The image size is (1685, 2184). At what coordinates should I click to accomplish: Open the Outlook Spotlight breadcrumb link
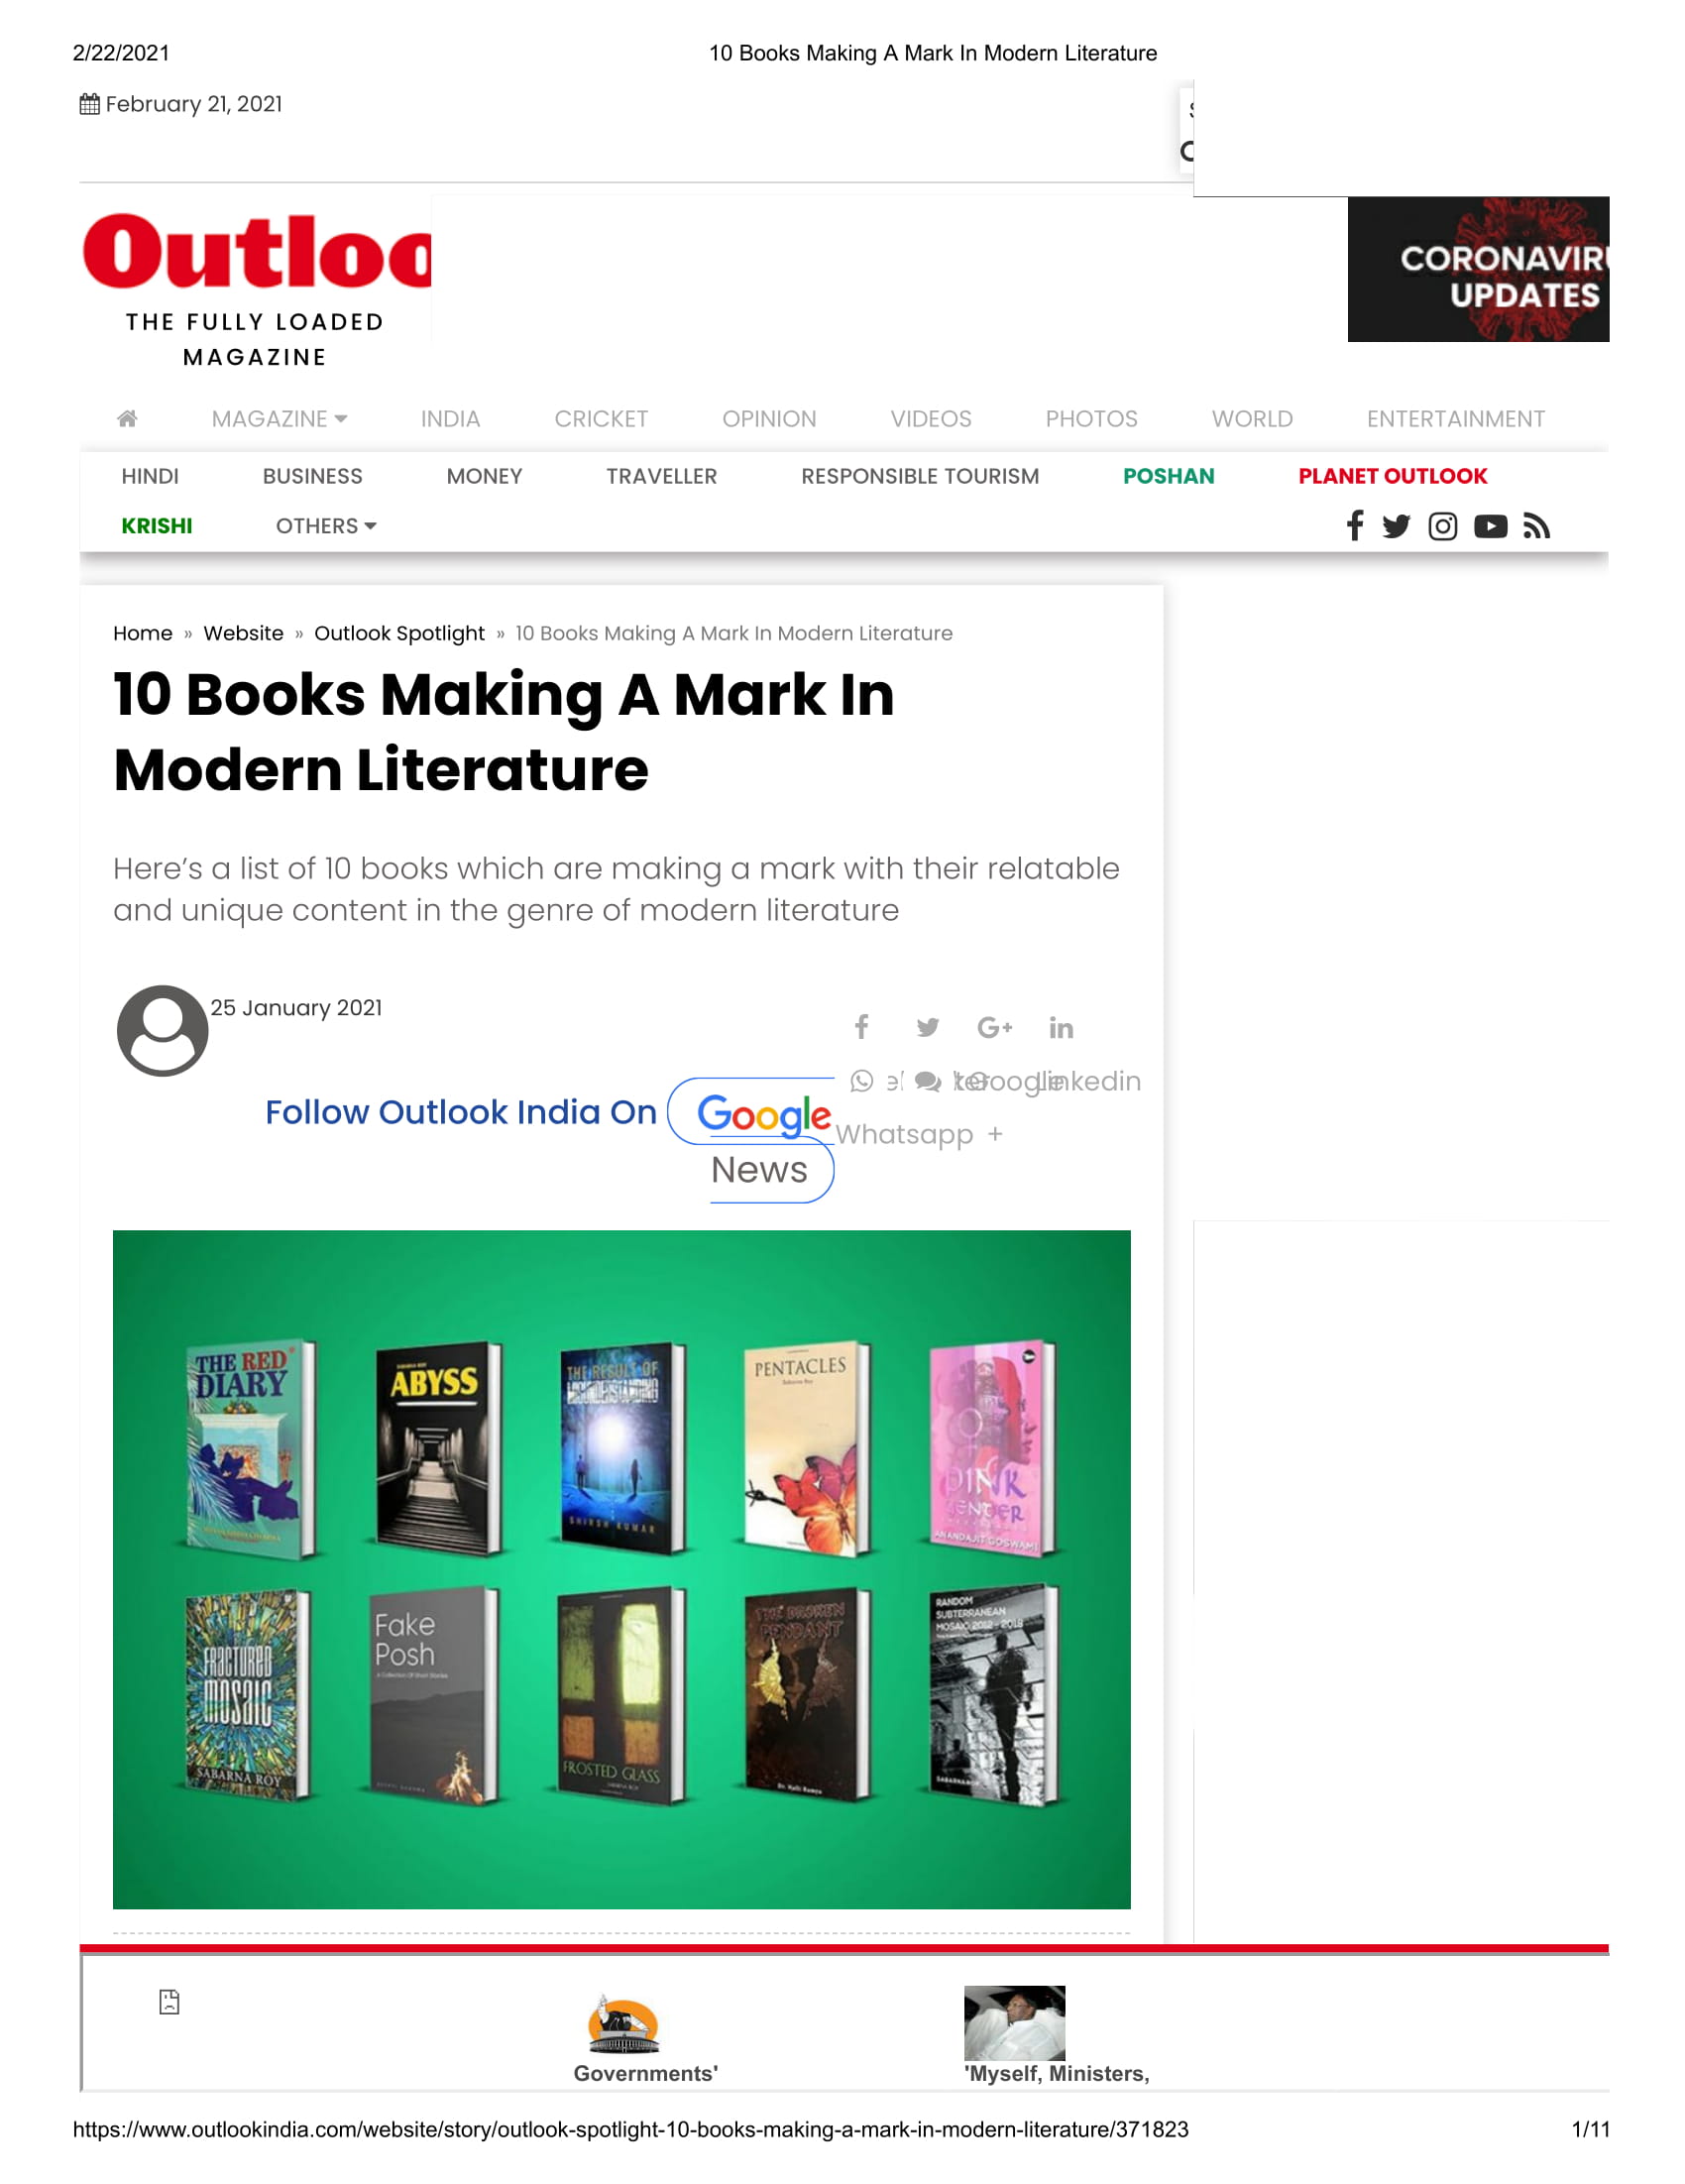pos(399,633)
